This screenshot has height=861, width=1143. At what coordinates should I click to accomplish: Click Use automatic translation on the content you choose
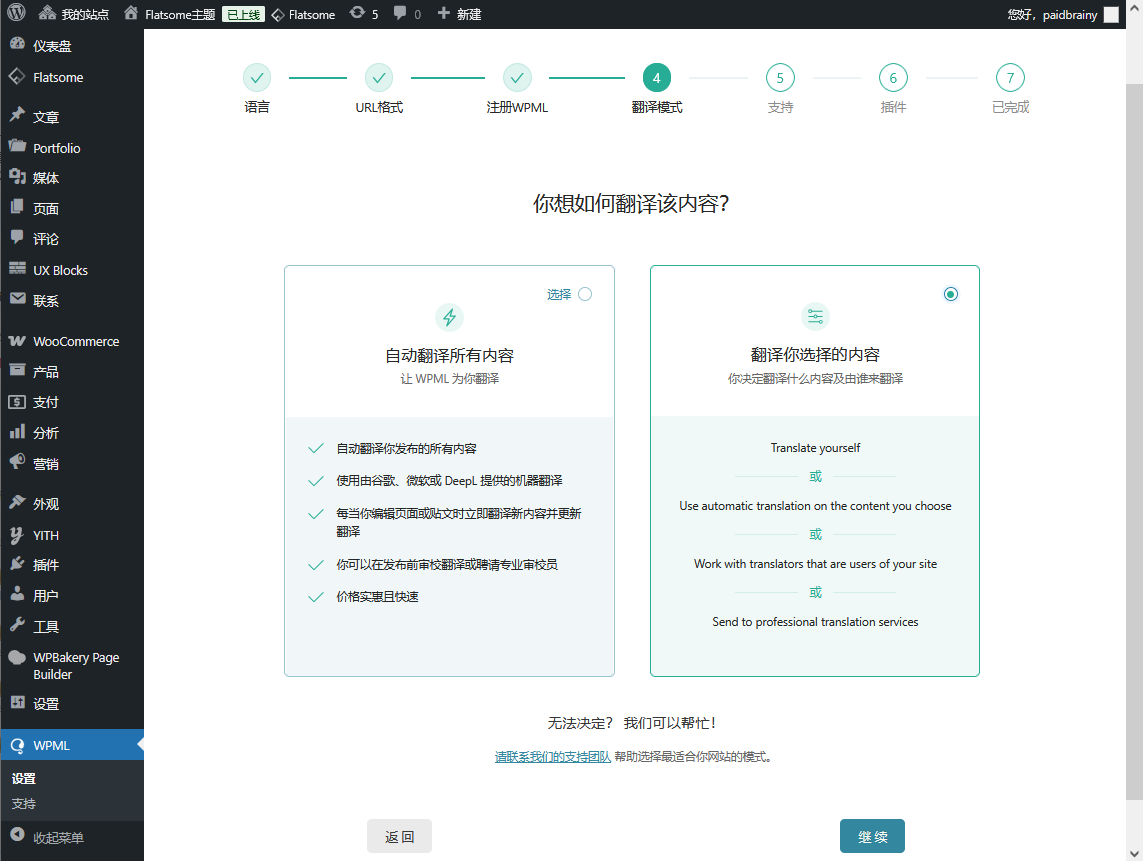coord(815,505)
